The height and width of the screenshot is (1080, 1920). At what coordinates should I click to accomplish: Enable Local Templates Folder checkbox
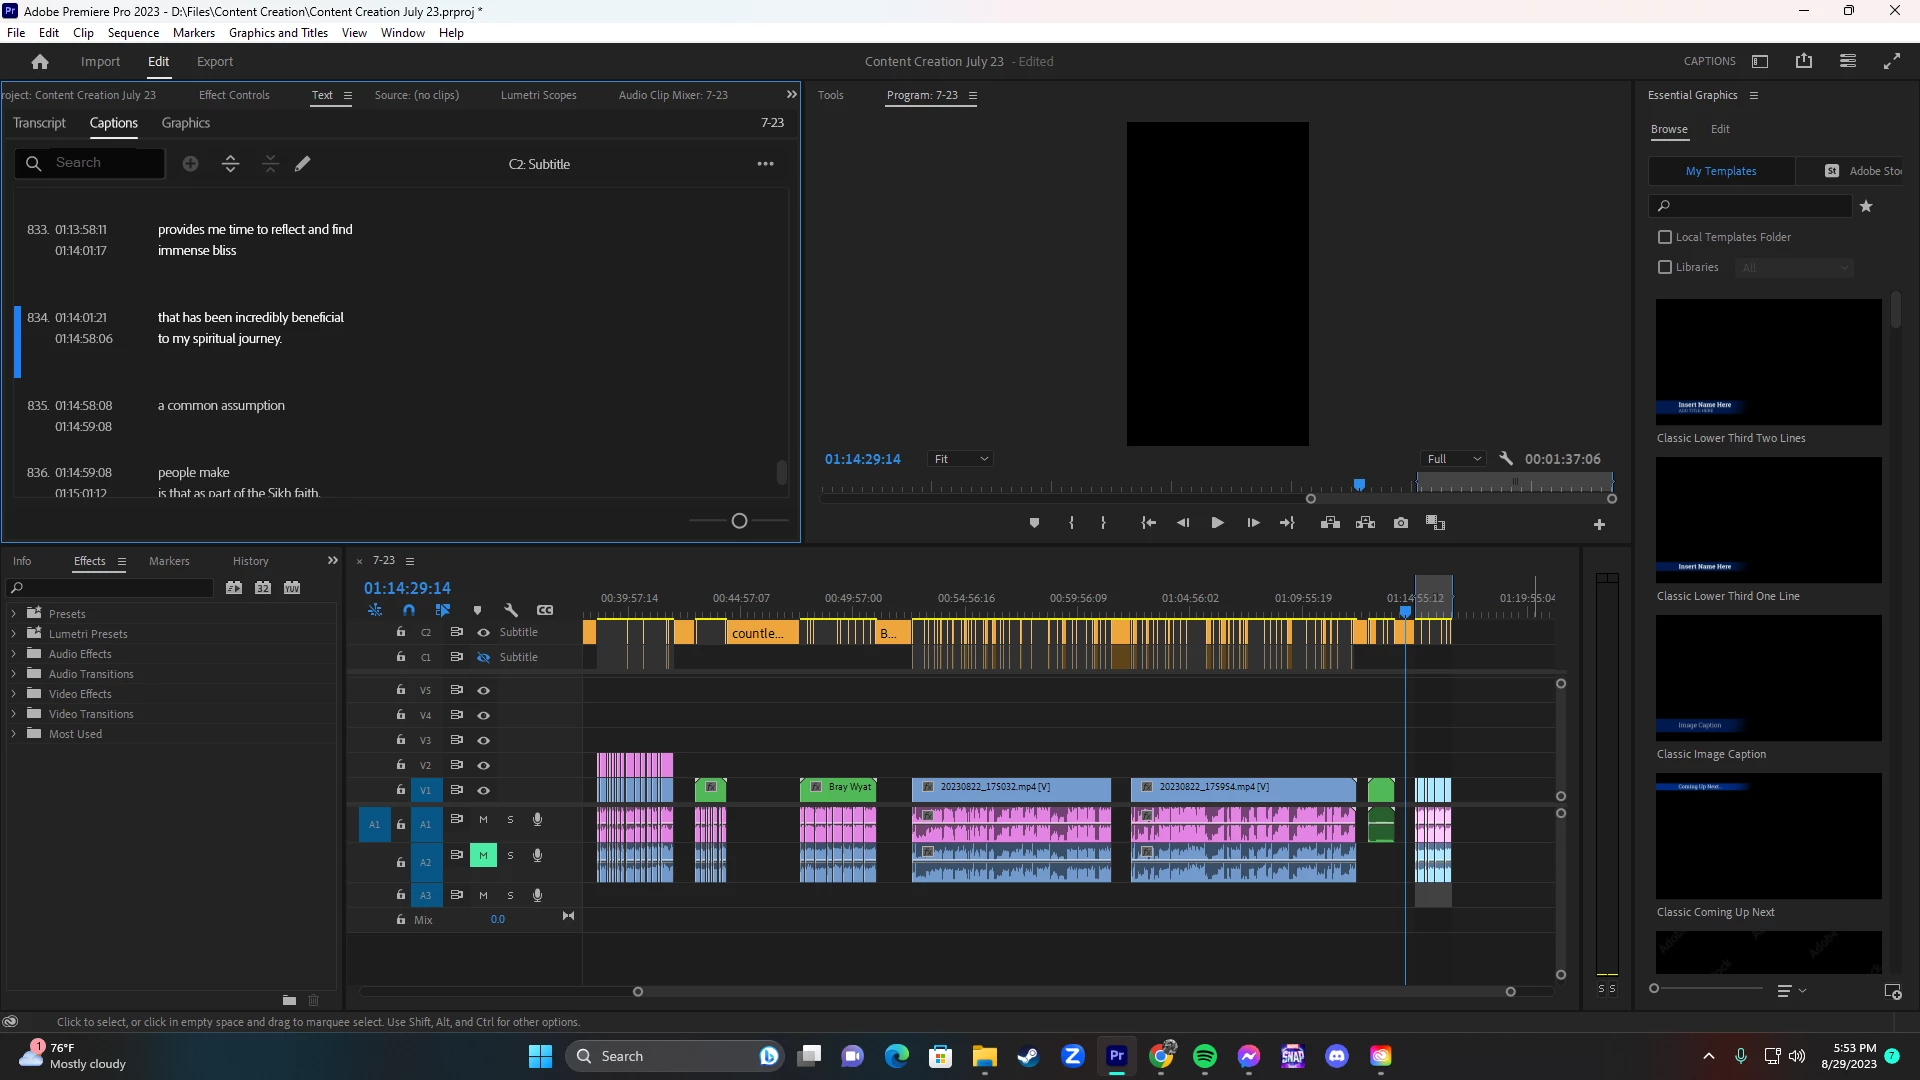(1665, 237)
